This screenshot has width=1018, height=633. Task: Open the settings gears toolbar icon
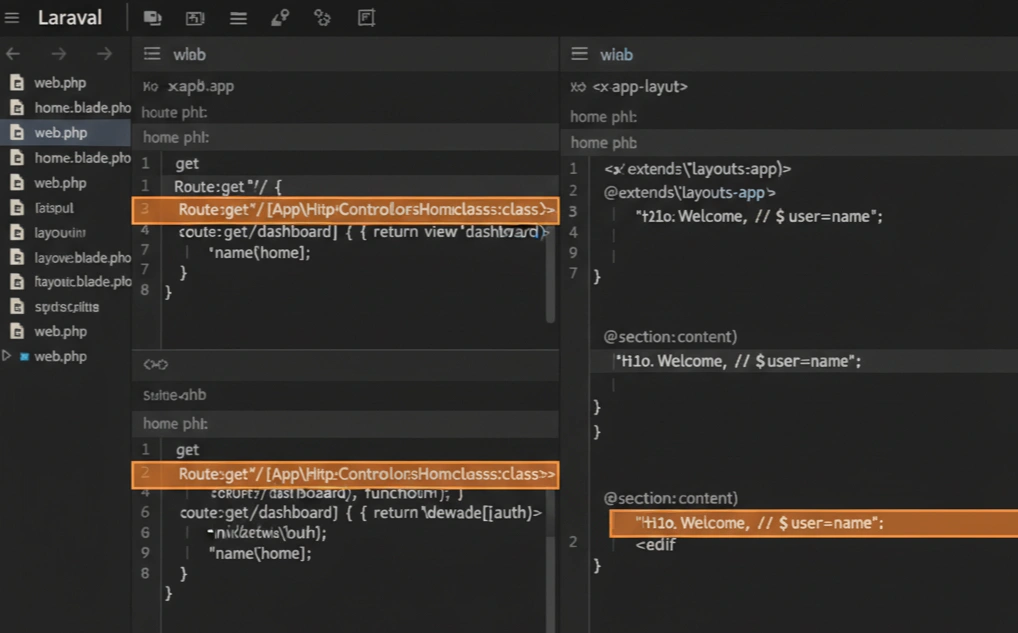click(322, 17)
